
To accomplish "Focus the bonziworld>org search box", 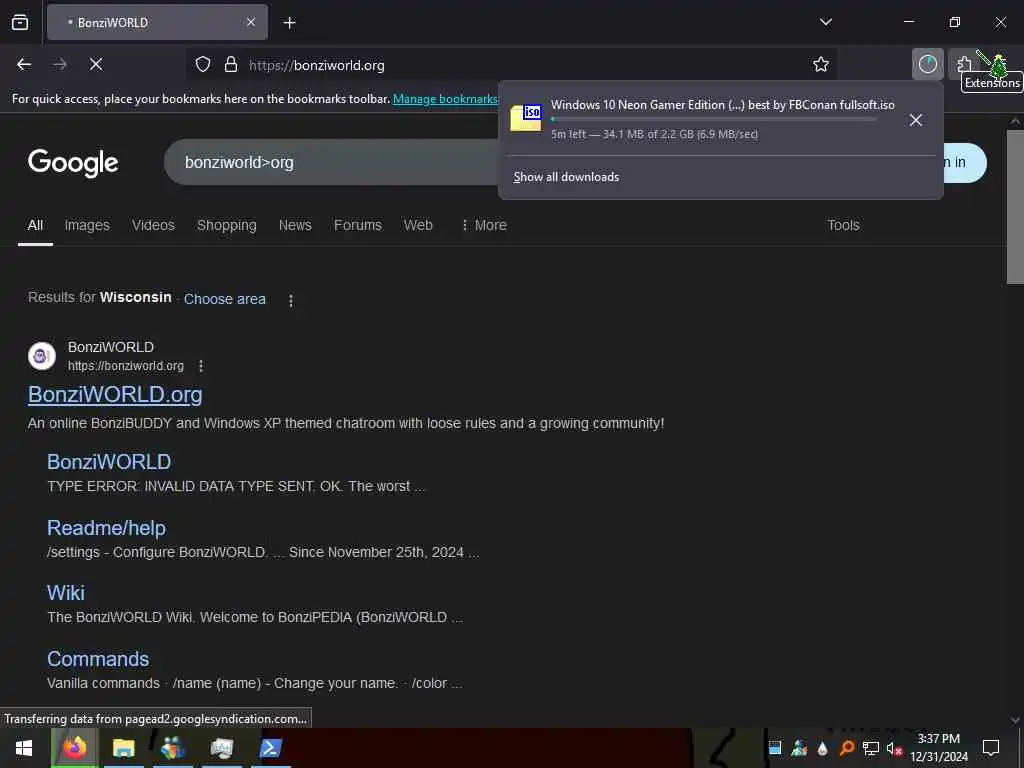I will [333, 163].
